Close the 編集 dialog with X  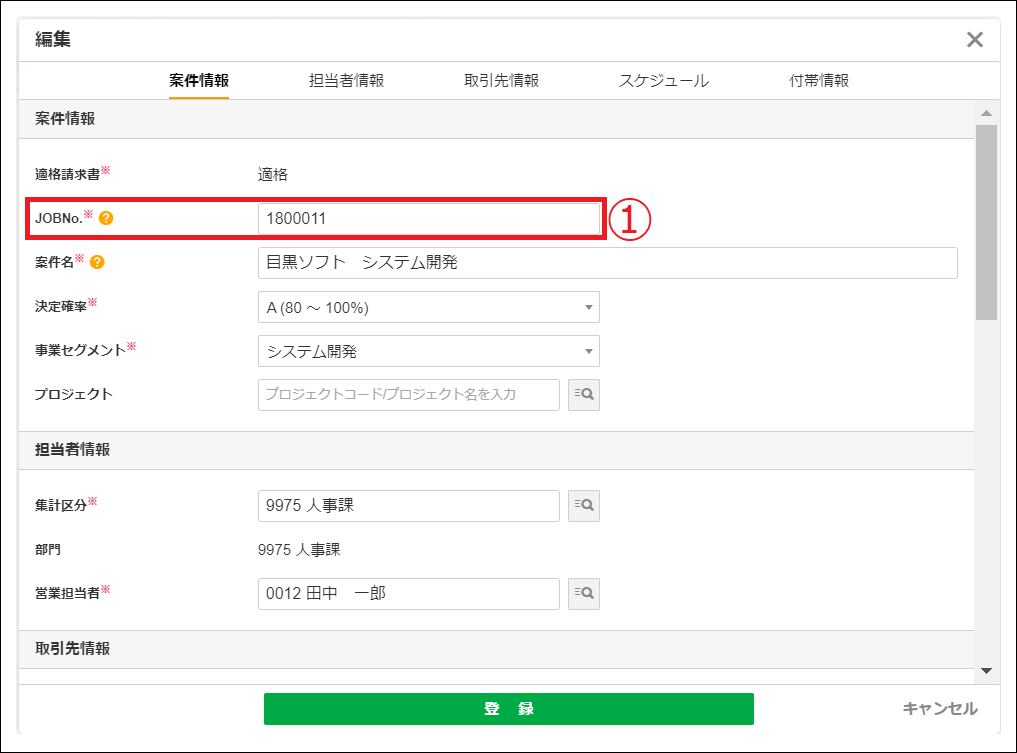(x=974, y=40)
